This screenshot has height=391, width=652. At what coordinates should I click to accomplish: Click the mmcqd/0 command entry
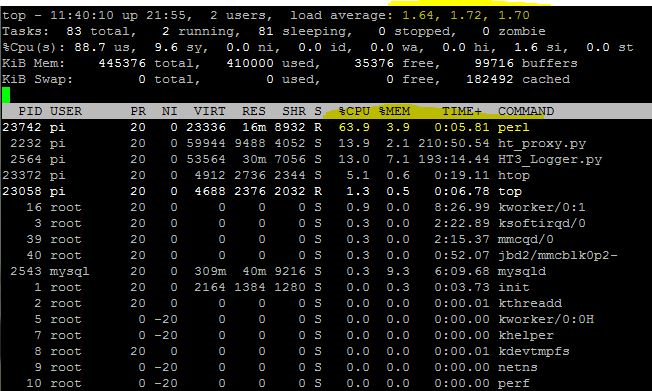[526, 239]
